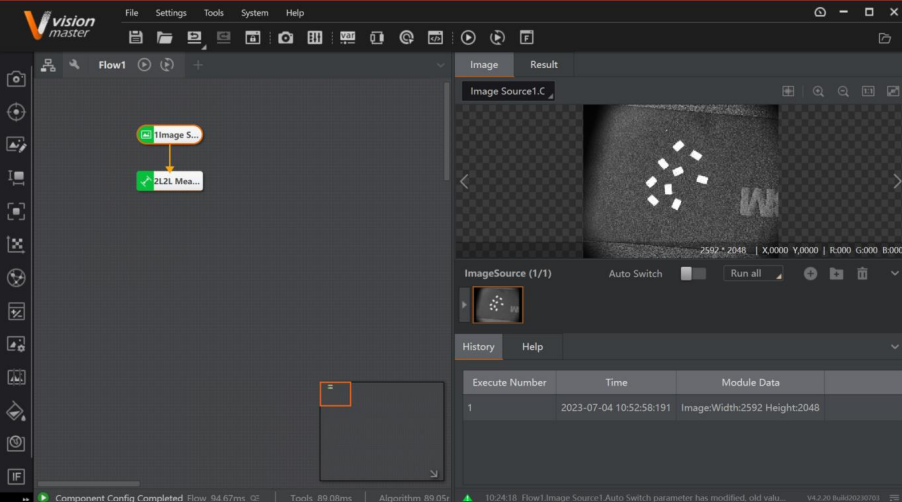Click the Save solution icon in toolbar
This screenshot has width=902, height=502.
[136, 37]
